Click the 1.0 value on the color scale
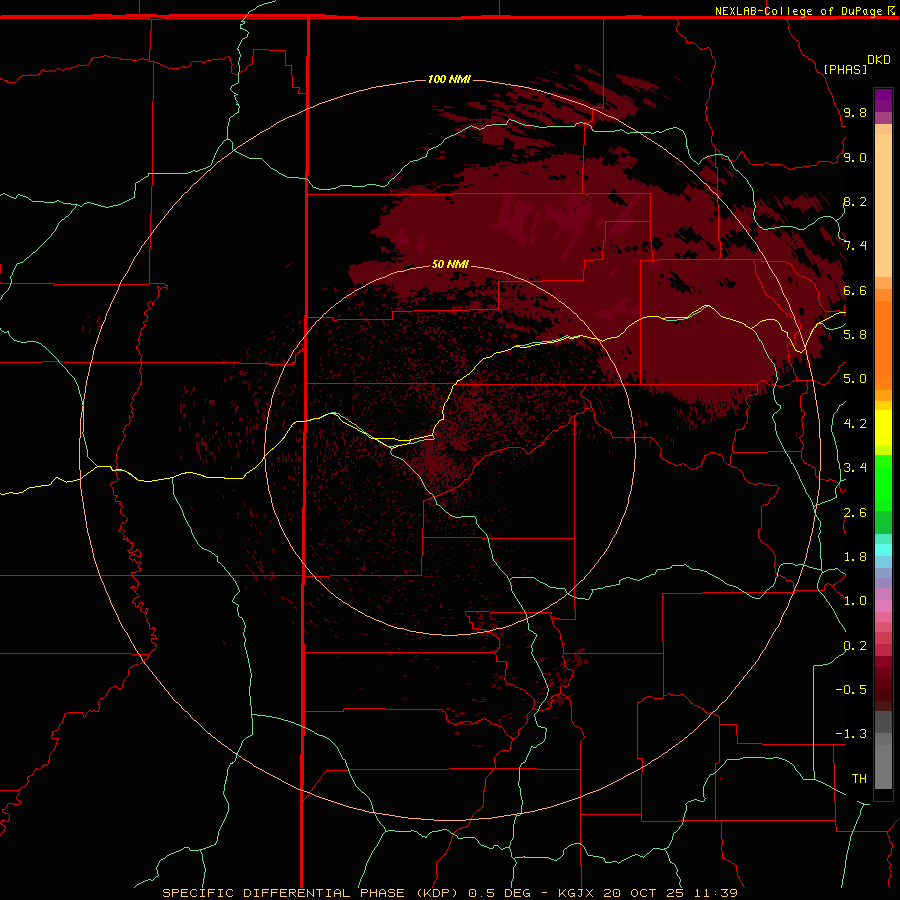This screenshot has width=900, height=900. 855,601
